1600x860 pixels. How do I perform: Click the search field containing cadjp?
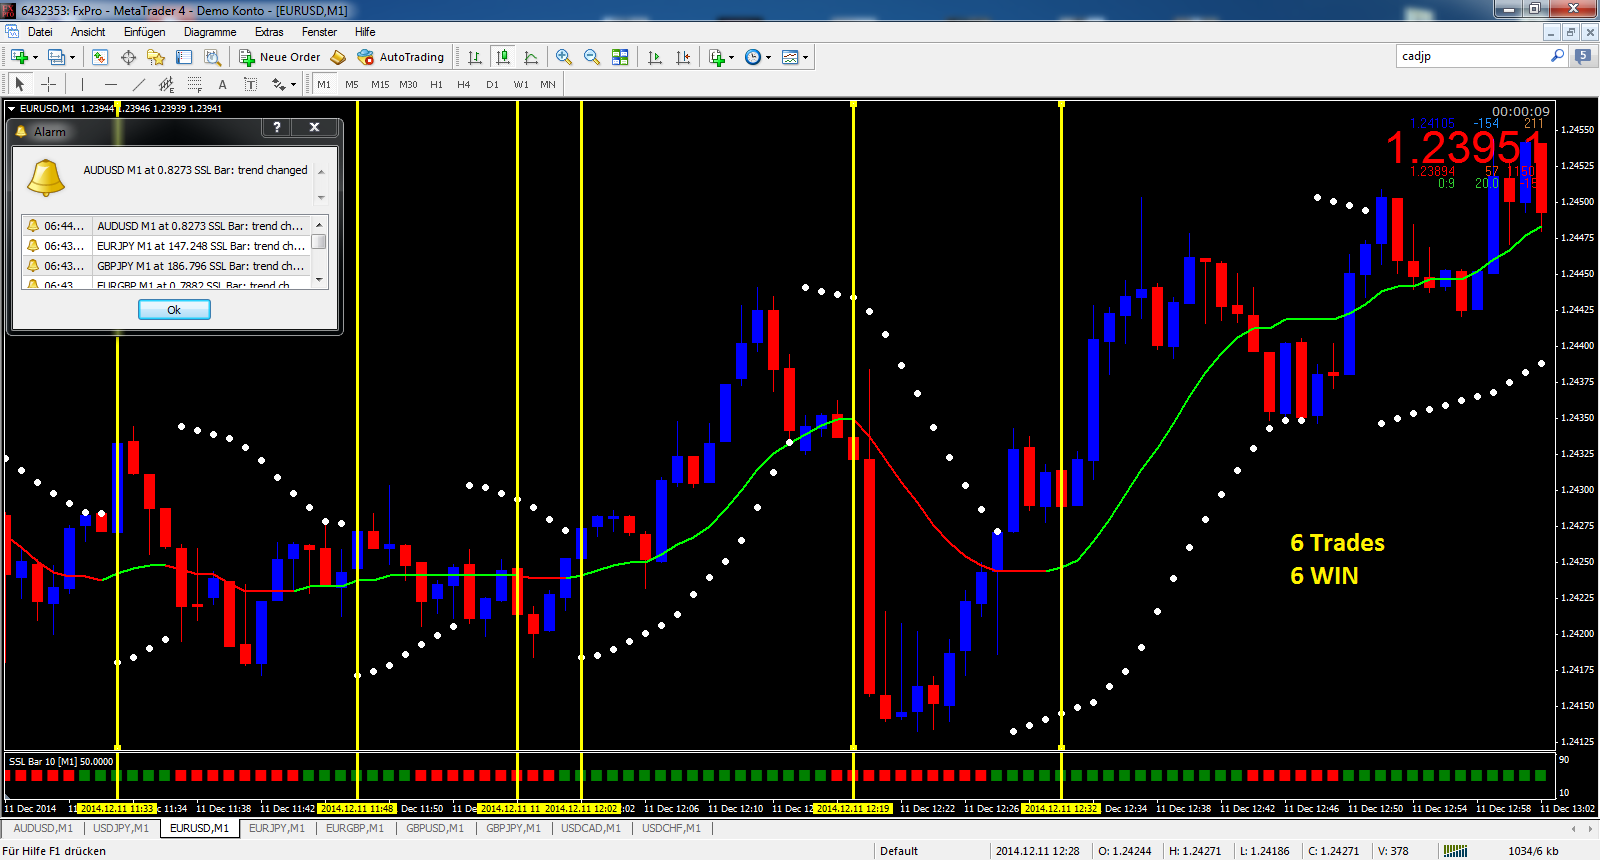[1473, 56]
